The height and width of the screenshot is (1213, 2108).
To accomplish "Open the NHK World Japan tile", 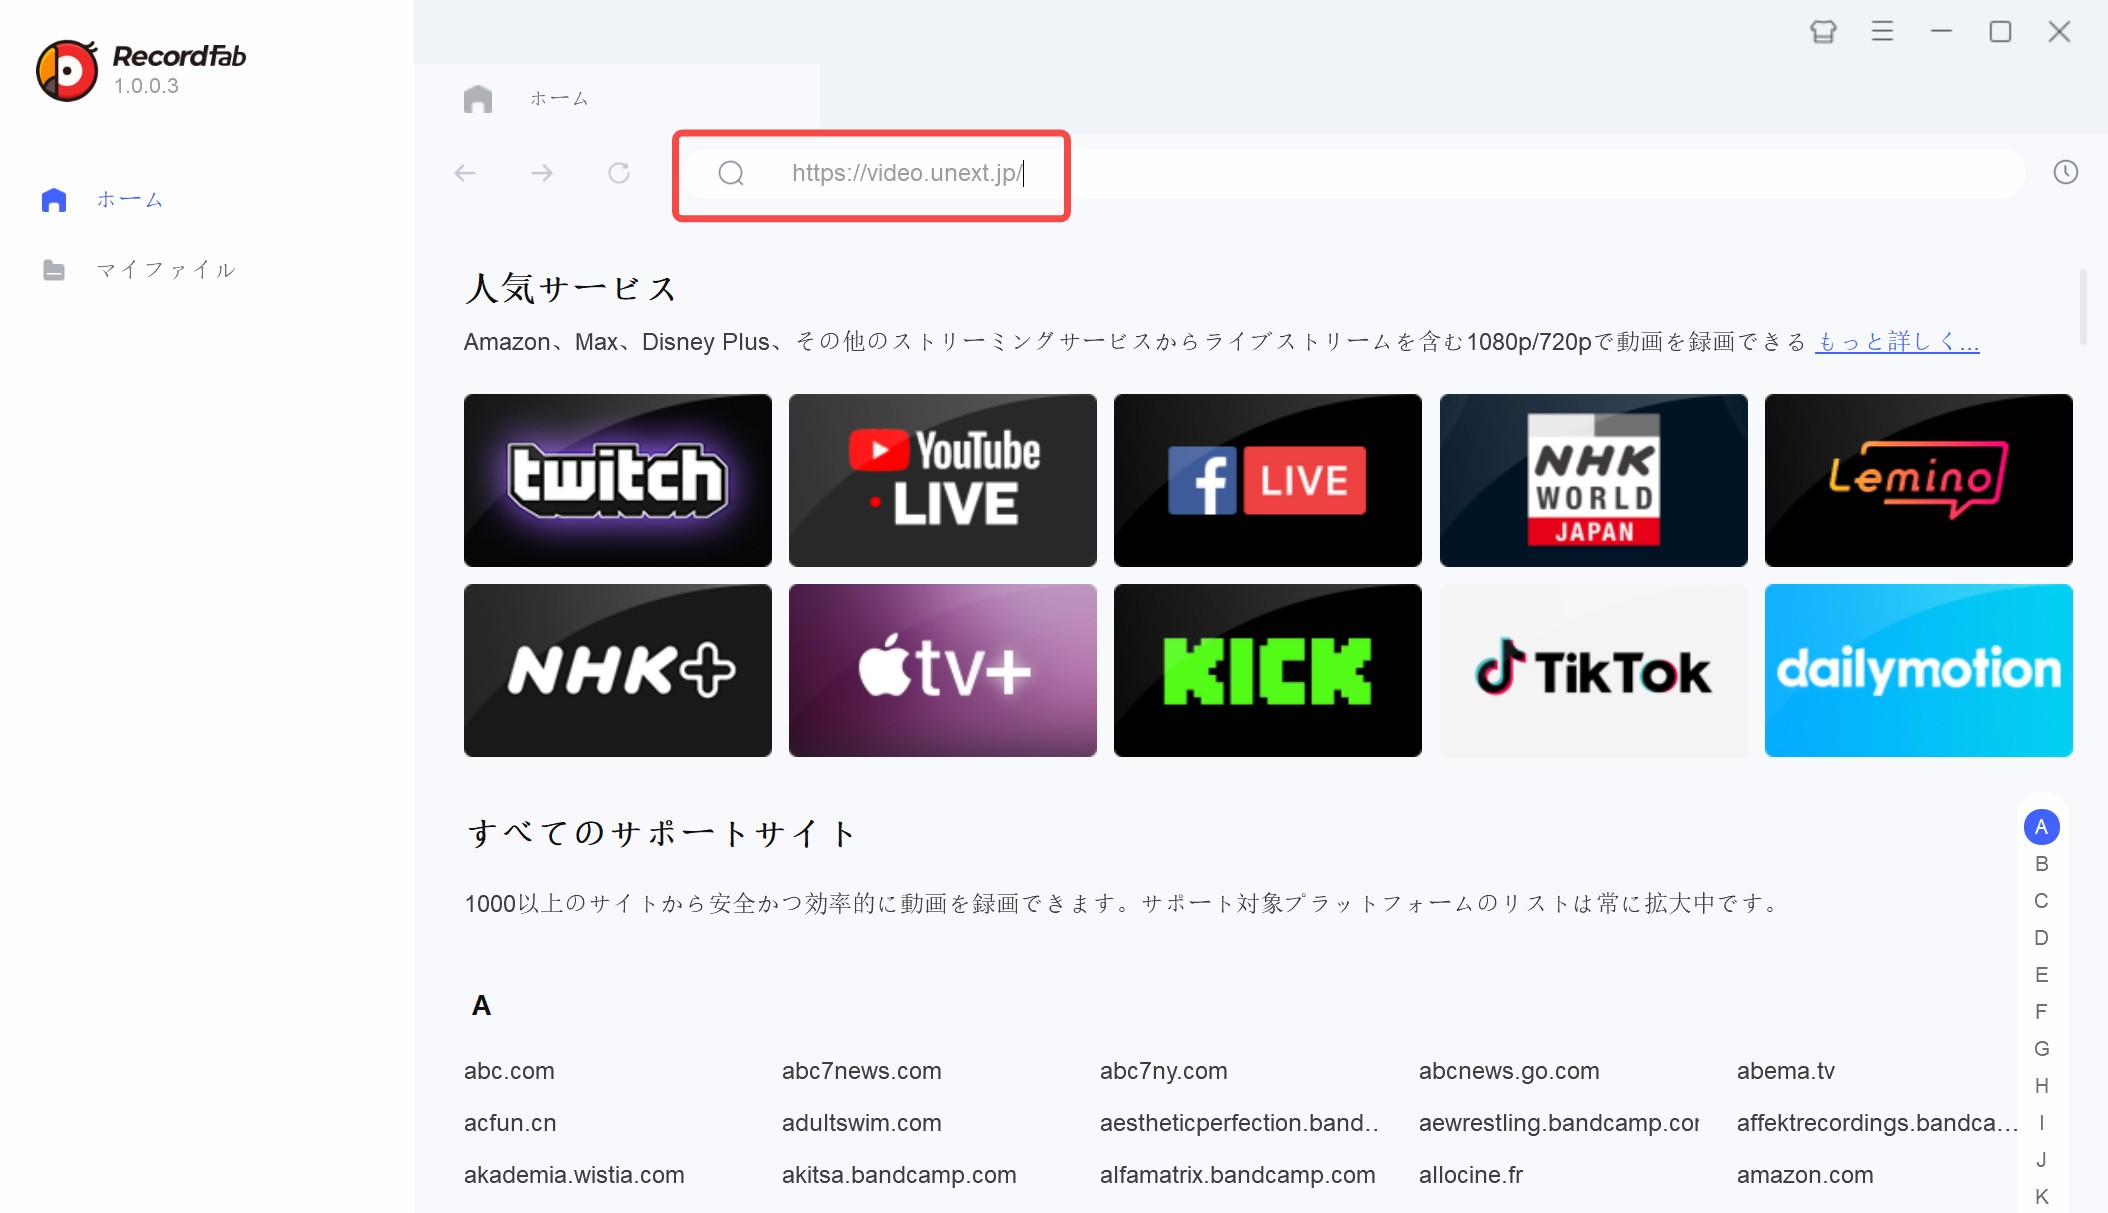I will coord(1594,480).
